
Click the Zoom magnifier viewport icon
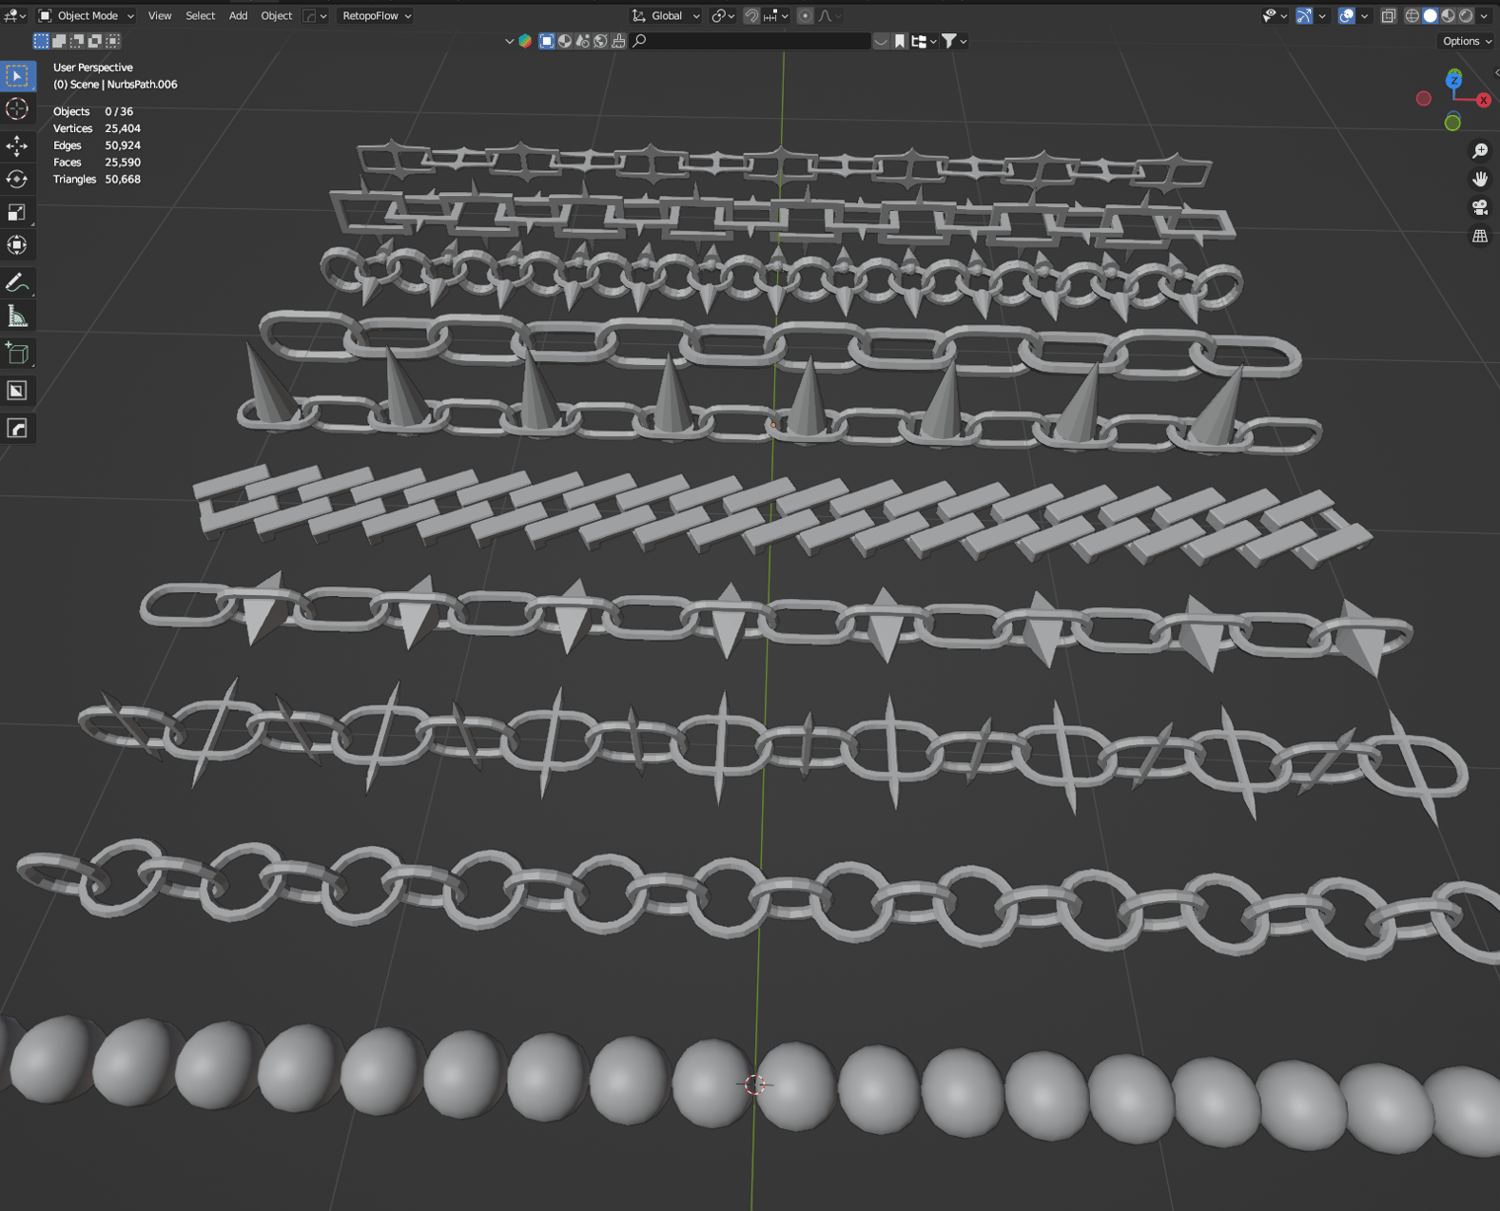click(1480, 151)
